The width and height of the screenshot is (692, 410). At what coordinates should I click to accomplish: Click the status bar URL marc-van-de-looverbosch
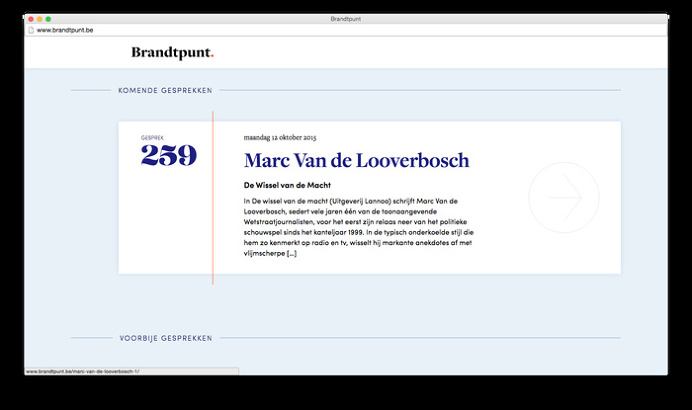pyautogui.click(x=83, y=372)
